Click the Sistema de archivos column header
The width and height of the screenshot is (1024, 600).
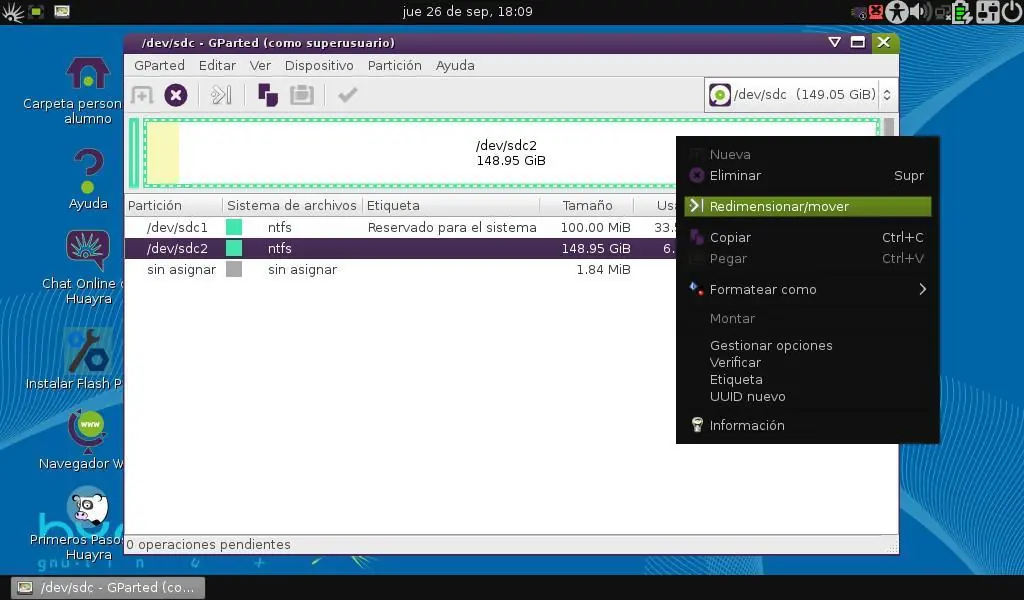click(x=292, y=206)
